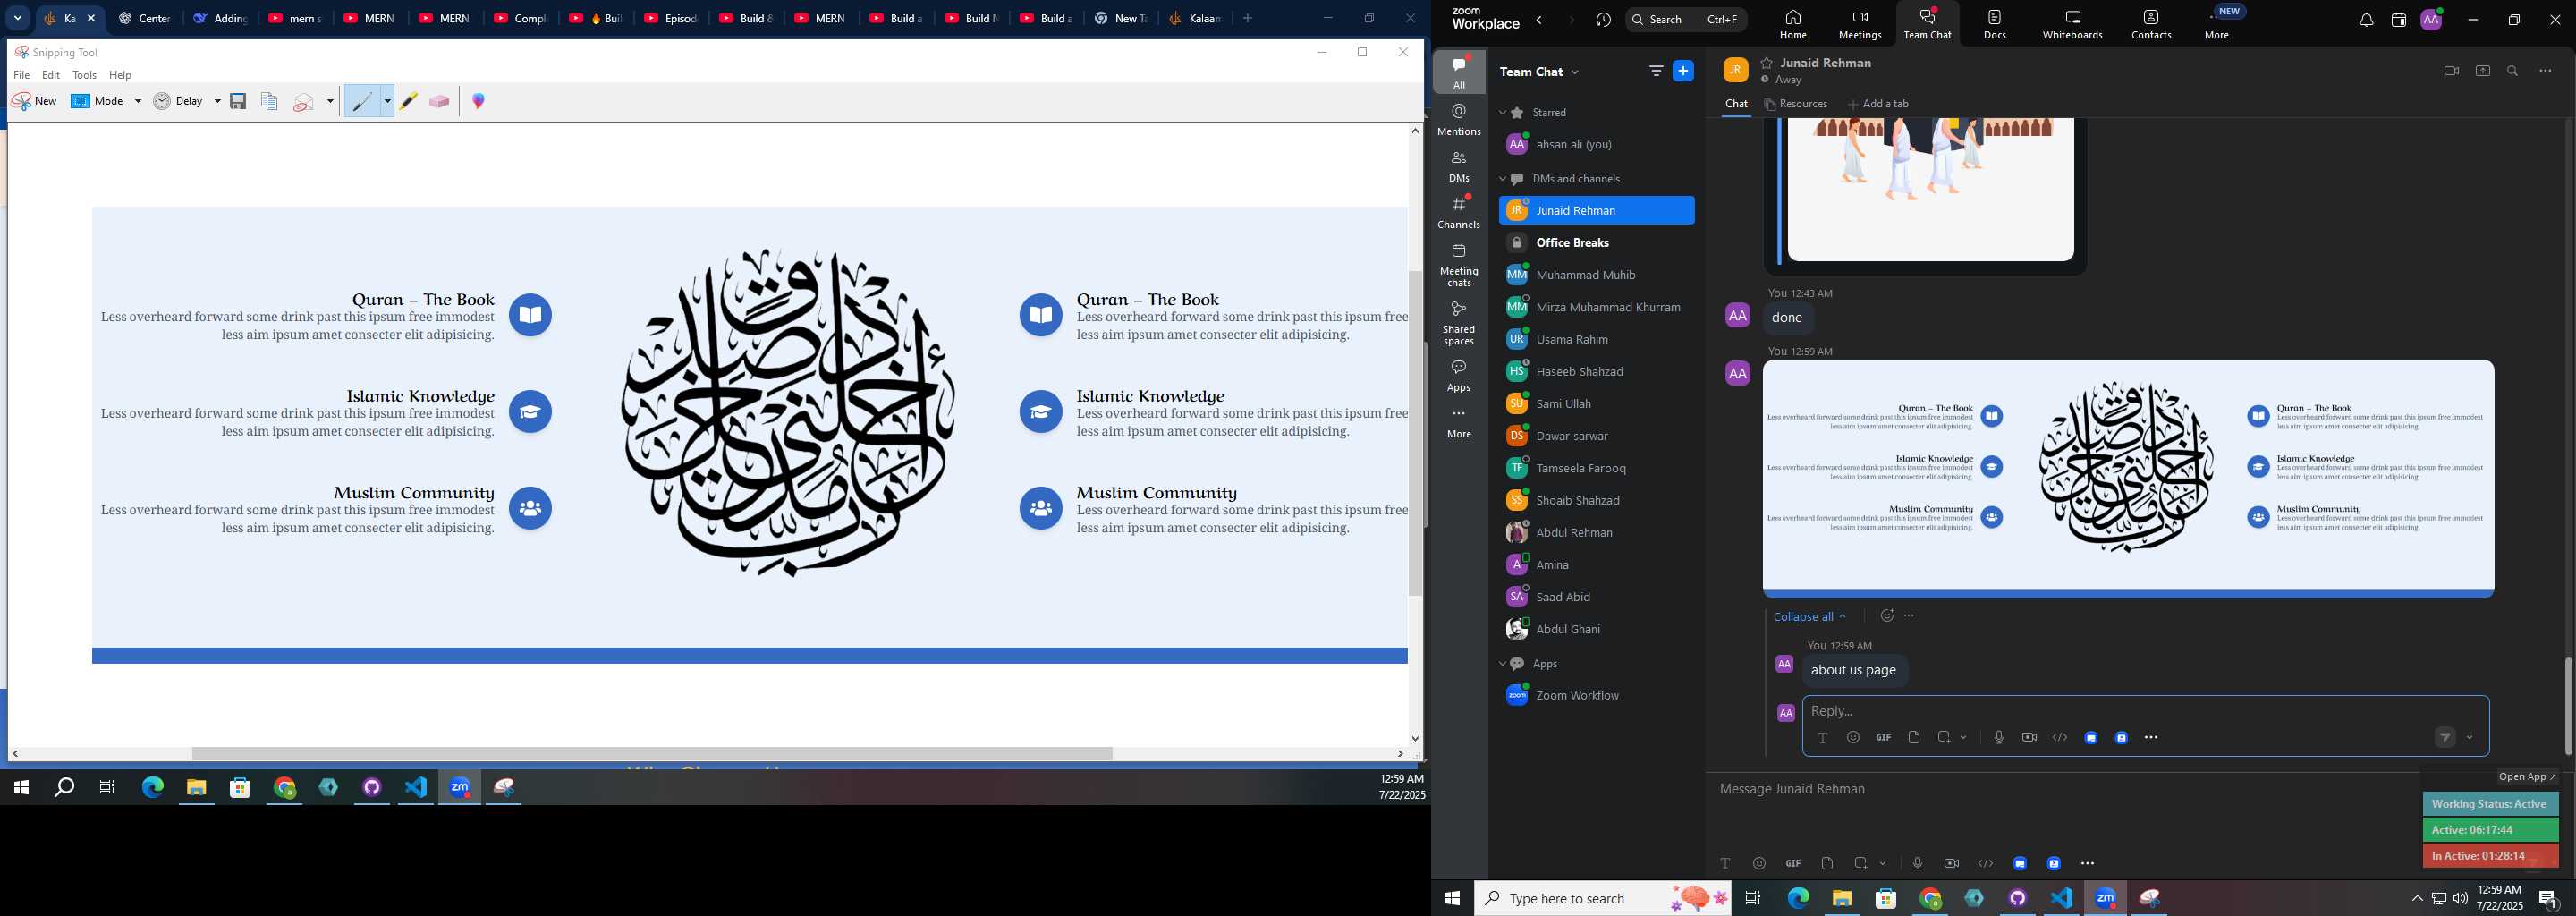
Task: Open Zoom Workflow app chat
Action: tap(1596, 696)
